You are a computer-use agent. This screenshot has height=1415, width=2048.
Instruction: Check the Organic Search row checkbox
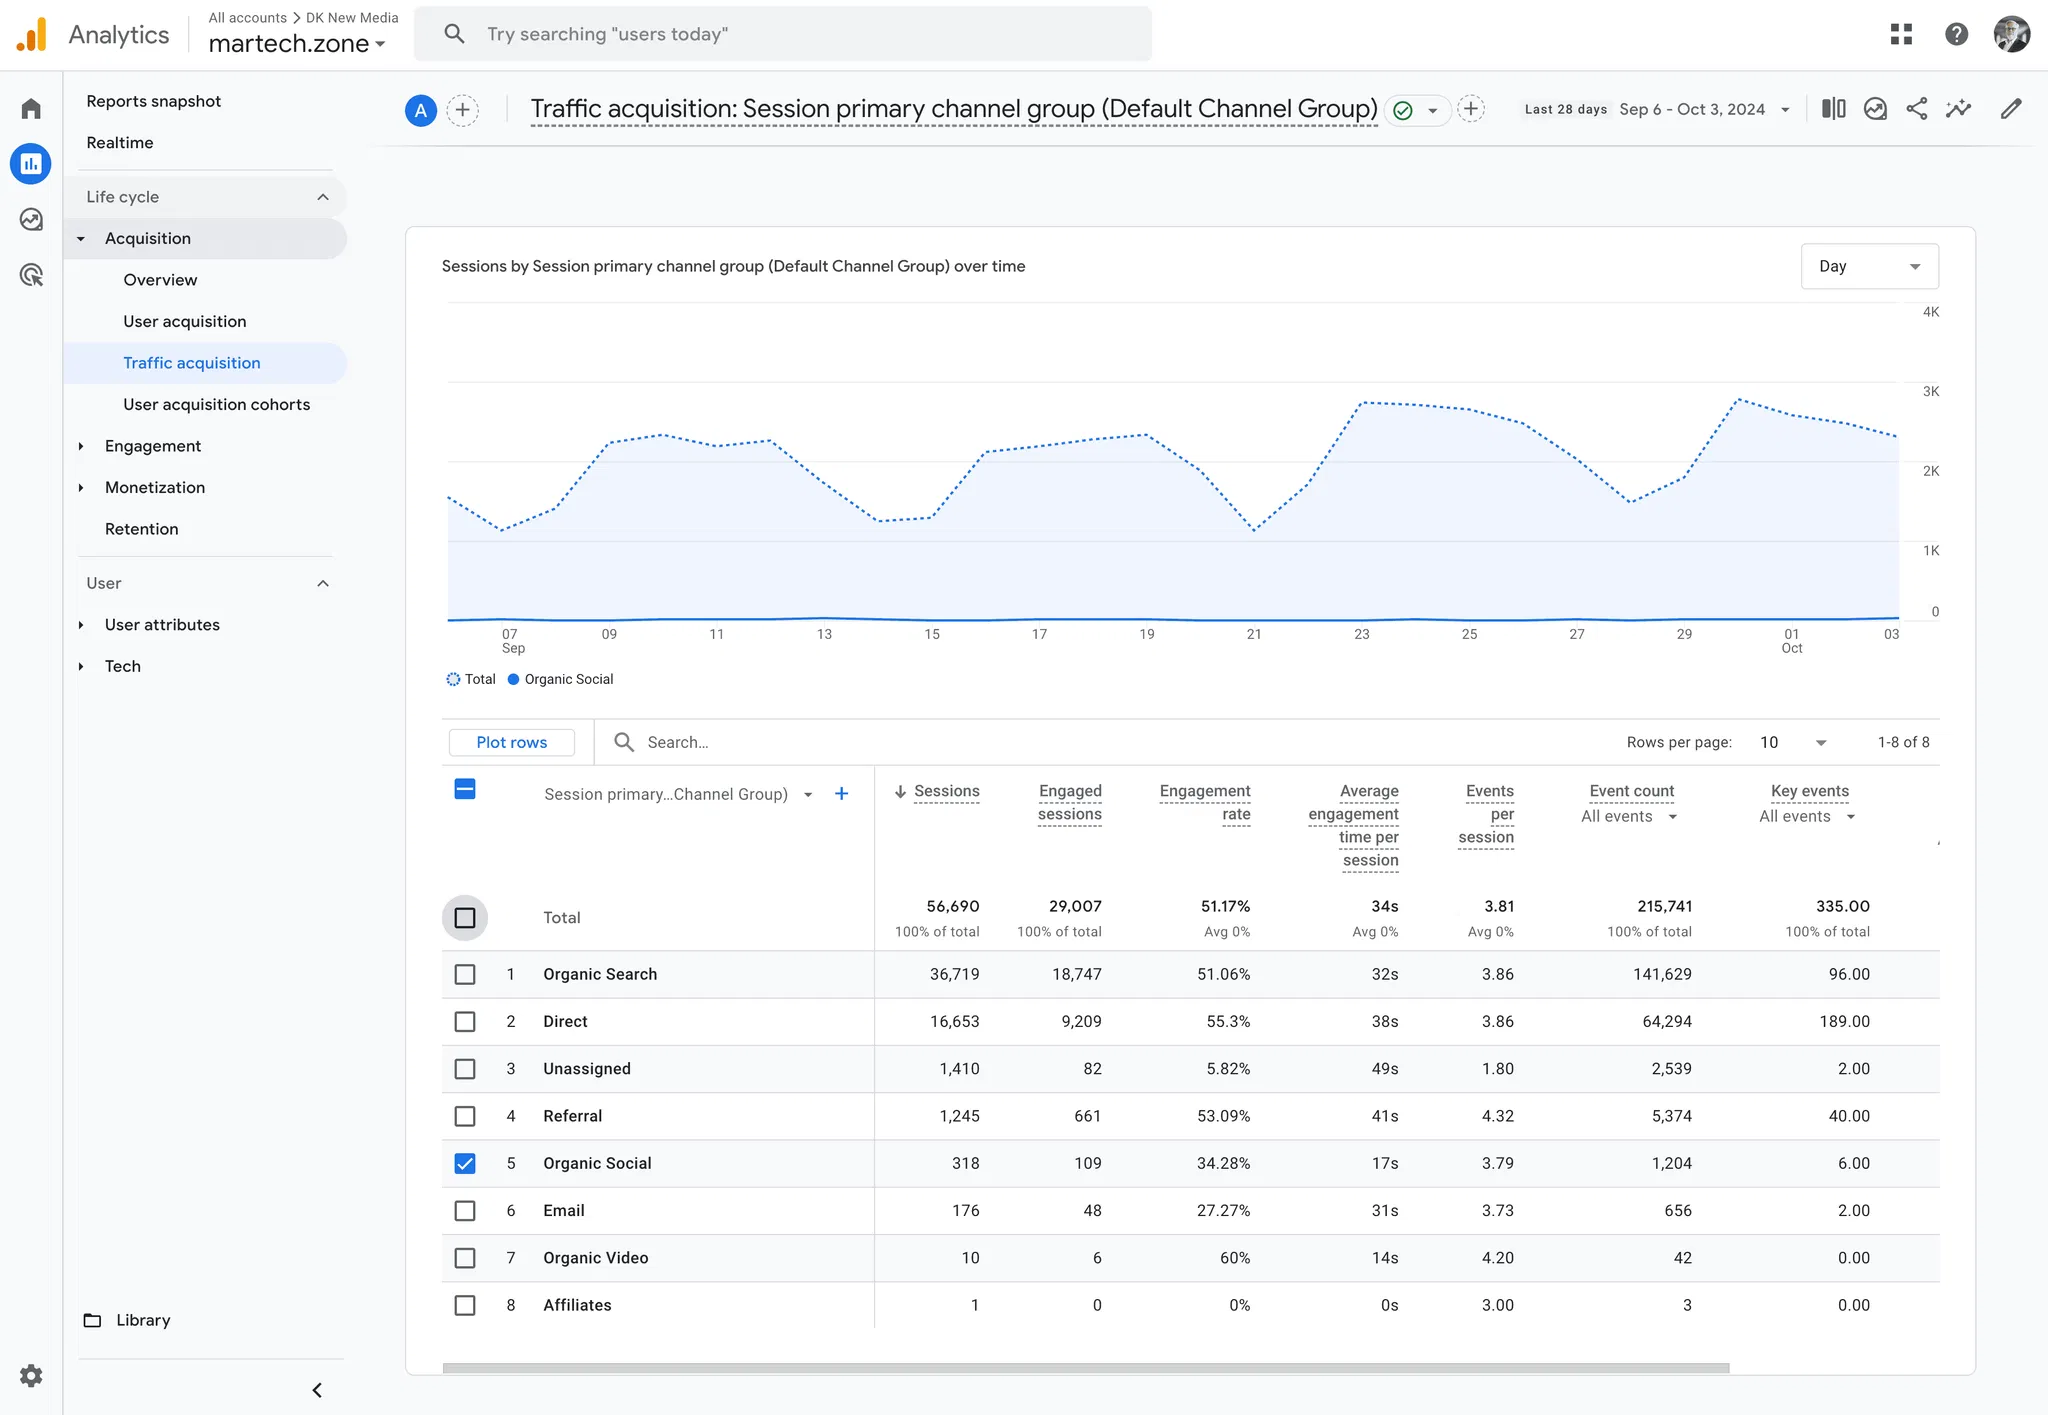(465, 974)
